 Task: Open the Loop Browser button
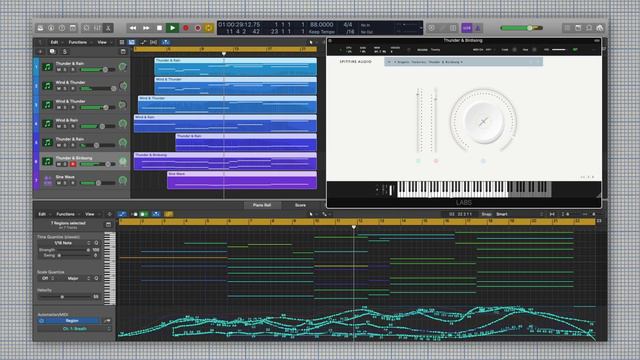[589, 28]
